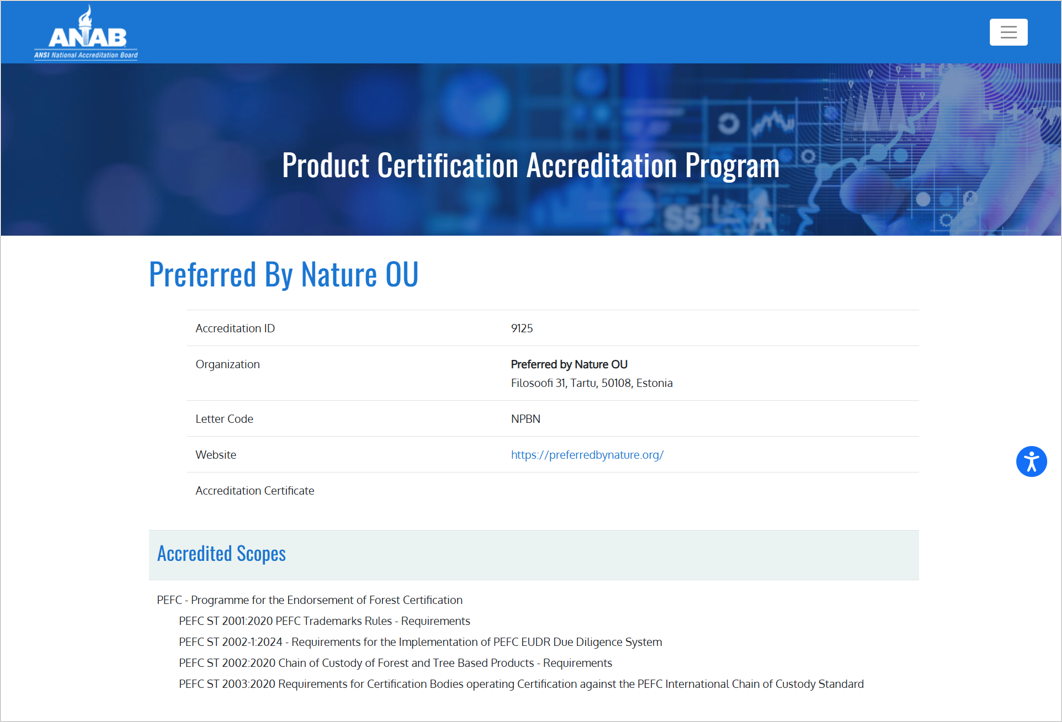Open the hamburger navigation menu
Image resolution: width=1062 pixels, height=722 pixels.
pyautogui.click(x=1008, y=33)
